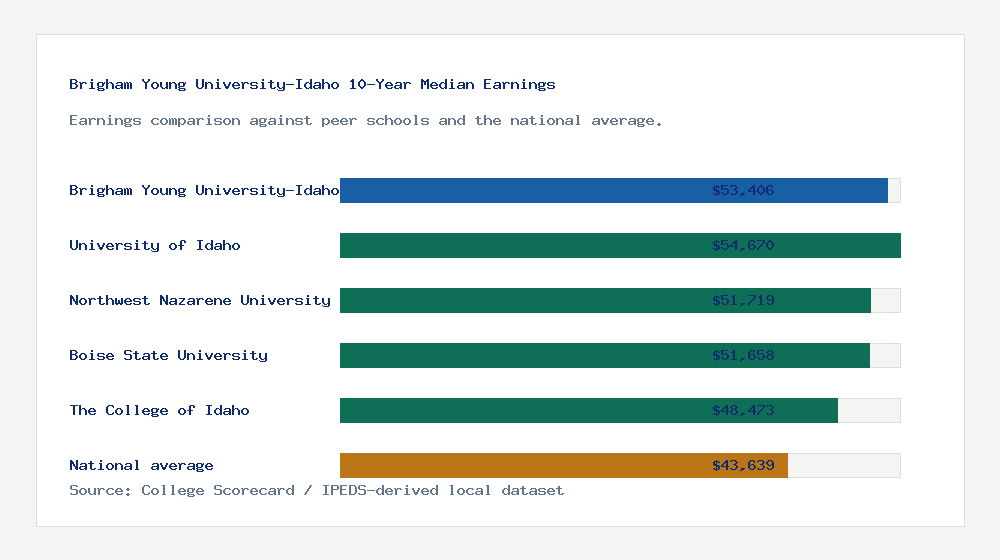The width and height of the screenshot is (1000, 560).
Task: Click the source note 'College Scorecard / IPEDS-derived'
Action: click(290, 490)
